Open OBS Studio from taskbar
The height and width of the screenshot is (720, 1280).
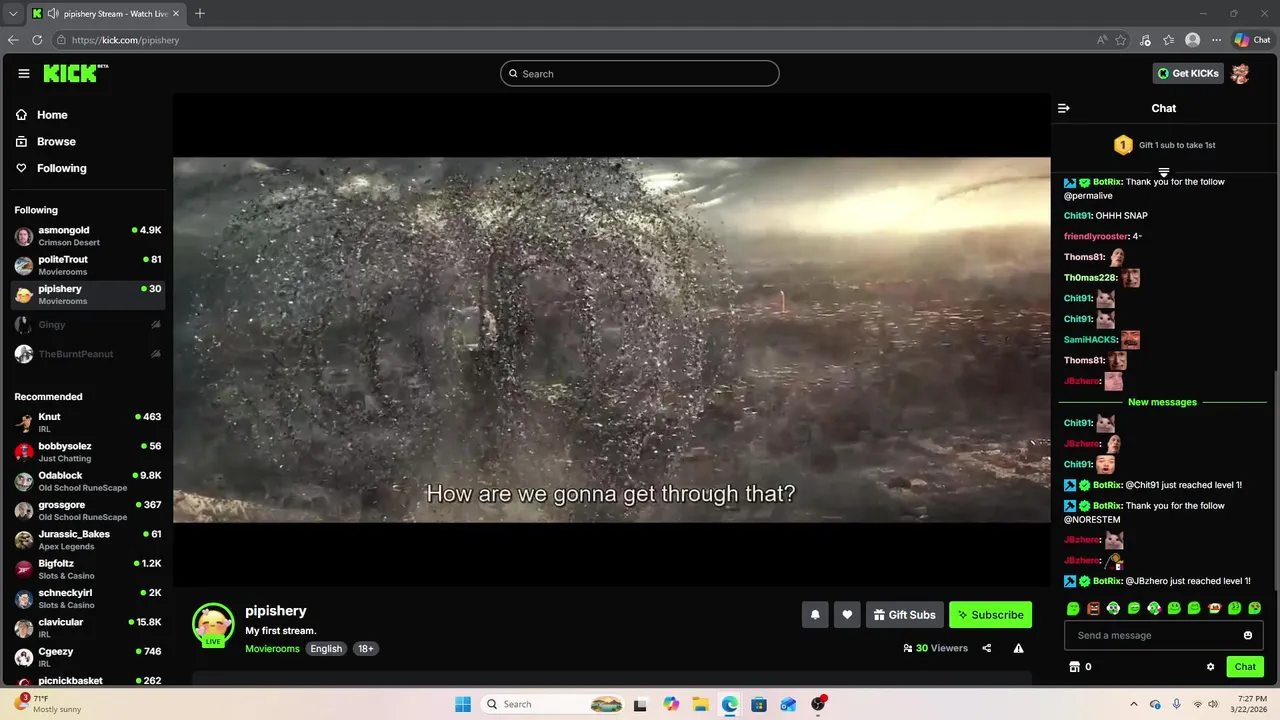point(818,704)
